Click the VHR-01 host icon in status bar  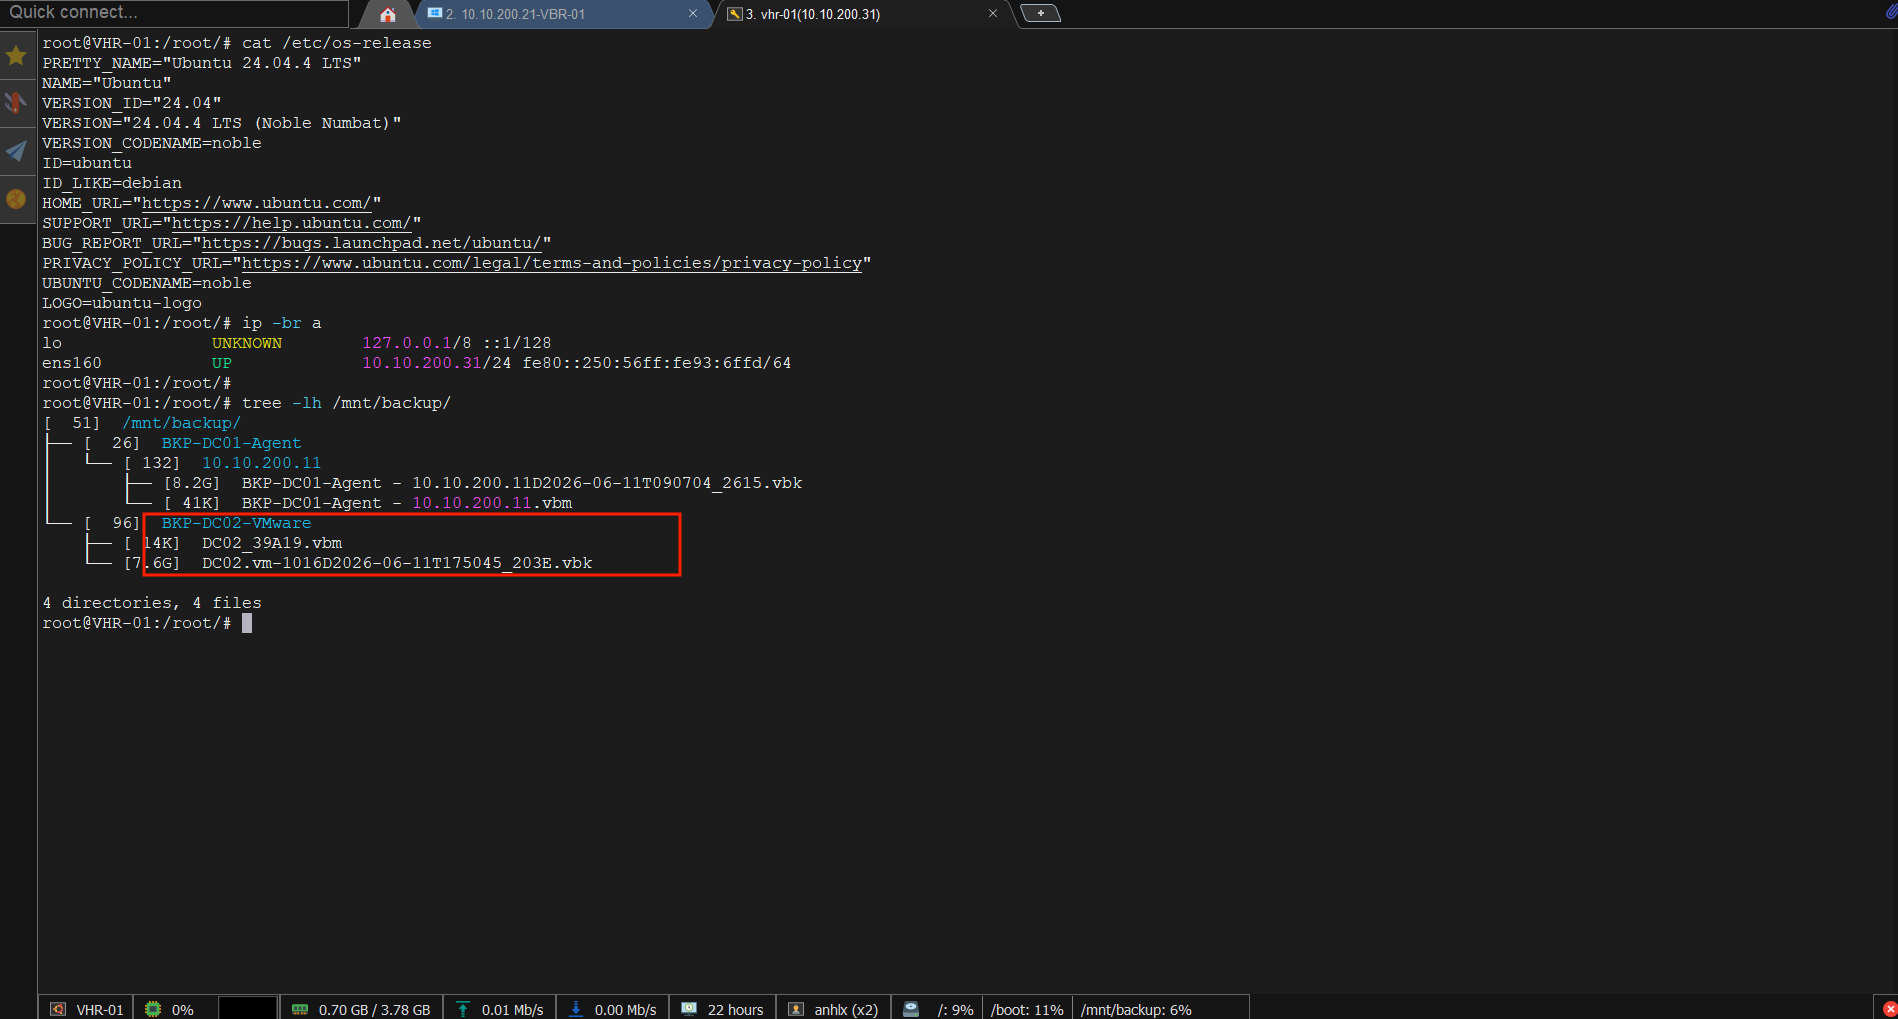tap(58, 1009)
